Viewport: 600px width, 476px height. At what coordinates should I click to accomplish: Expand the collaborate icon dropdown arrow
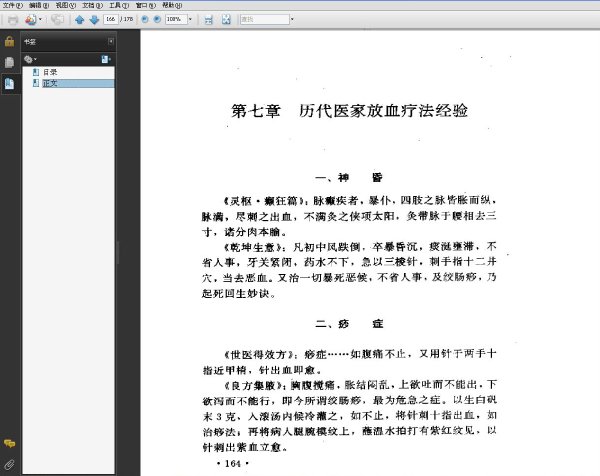(40, 19)
